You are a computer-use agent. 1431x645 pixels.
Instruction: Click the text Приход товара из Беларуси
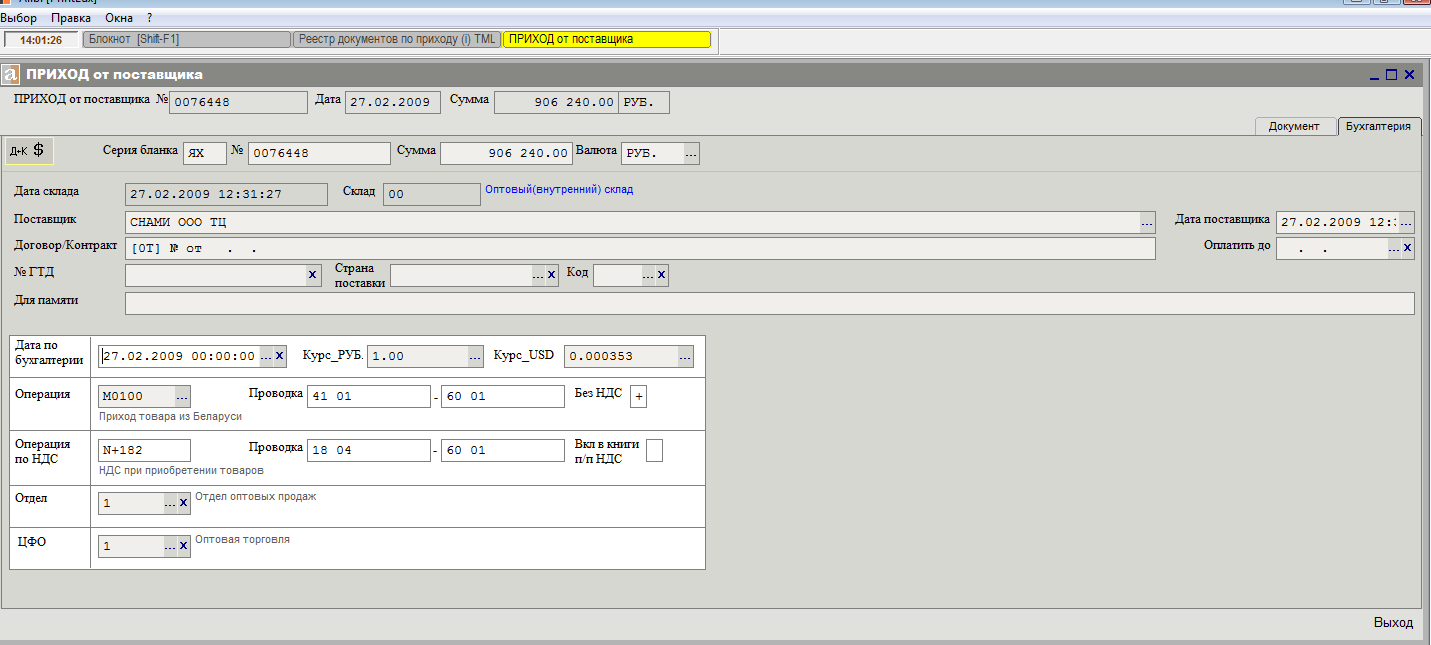pyautogui.click(x=171, y=416)
